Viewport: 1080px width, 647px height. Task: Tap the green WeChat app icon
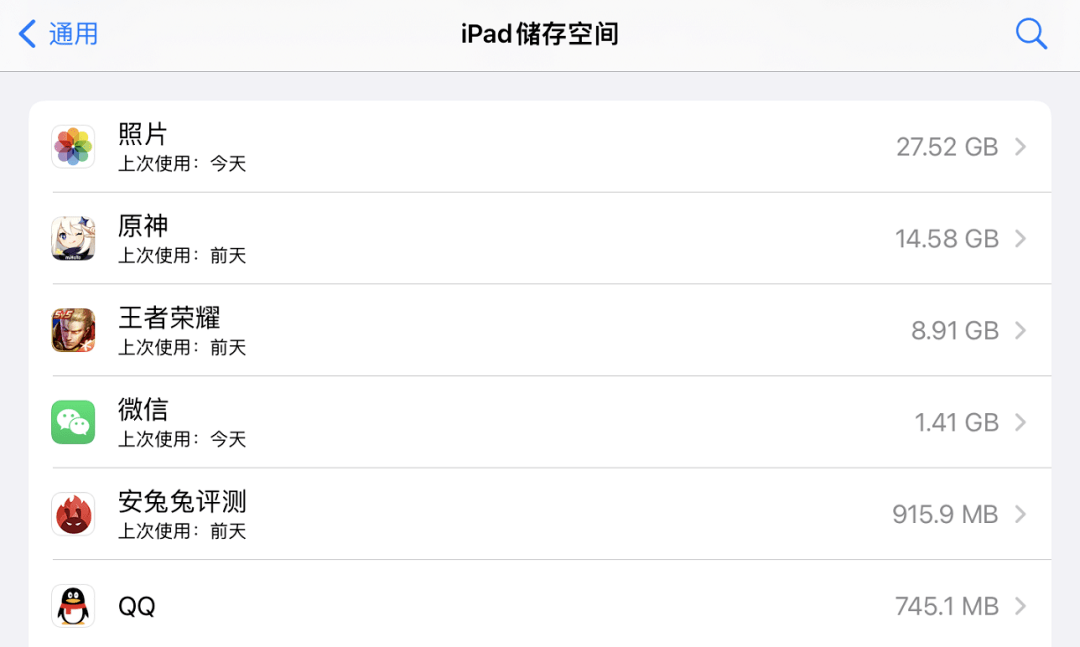73,423
